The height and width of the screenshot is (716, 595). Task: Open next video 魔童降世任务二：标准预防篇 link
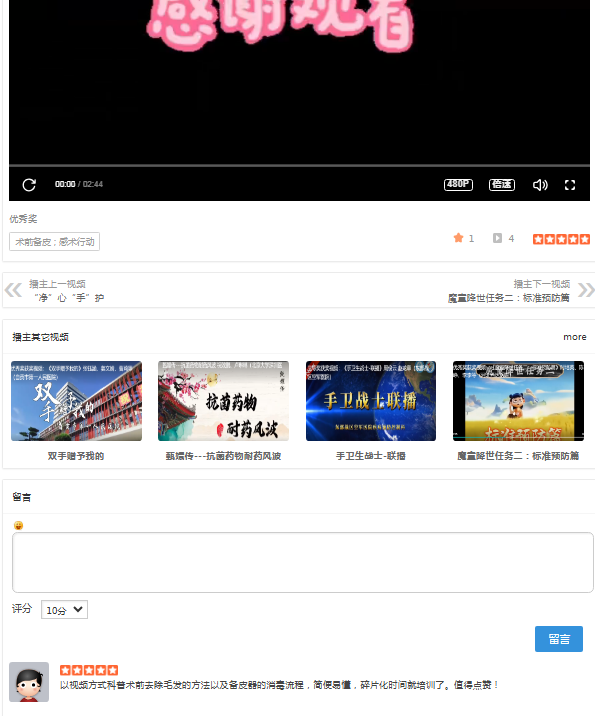[509, 298]
